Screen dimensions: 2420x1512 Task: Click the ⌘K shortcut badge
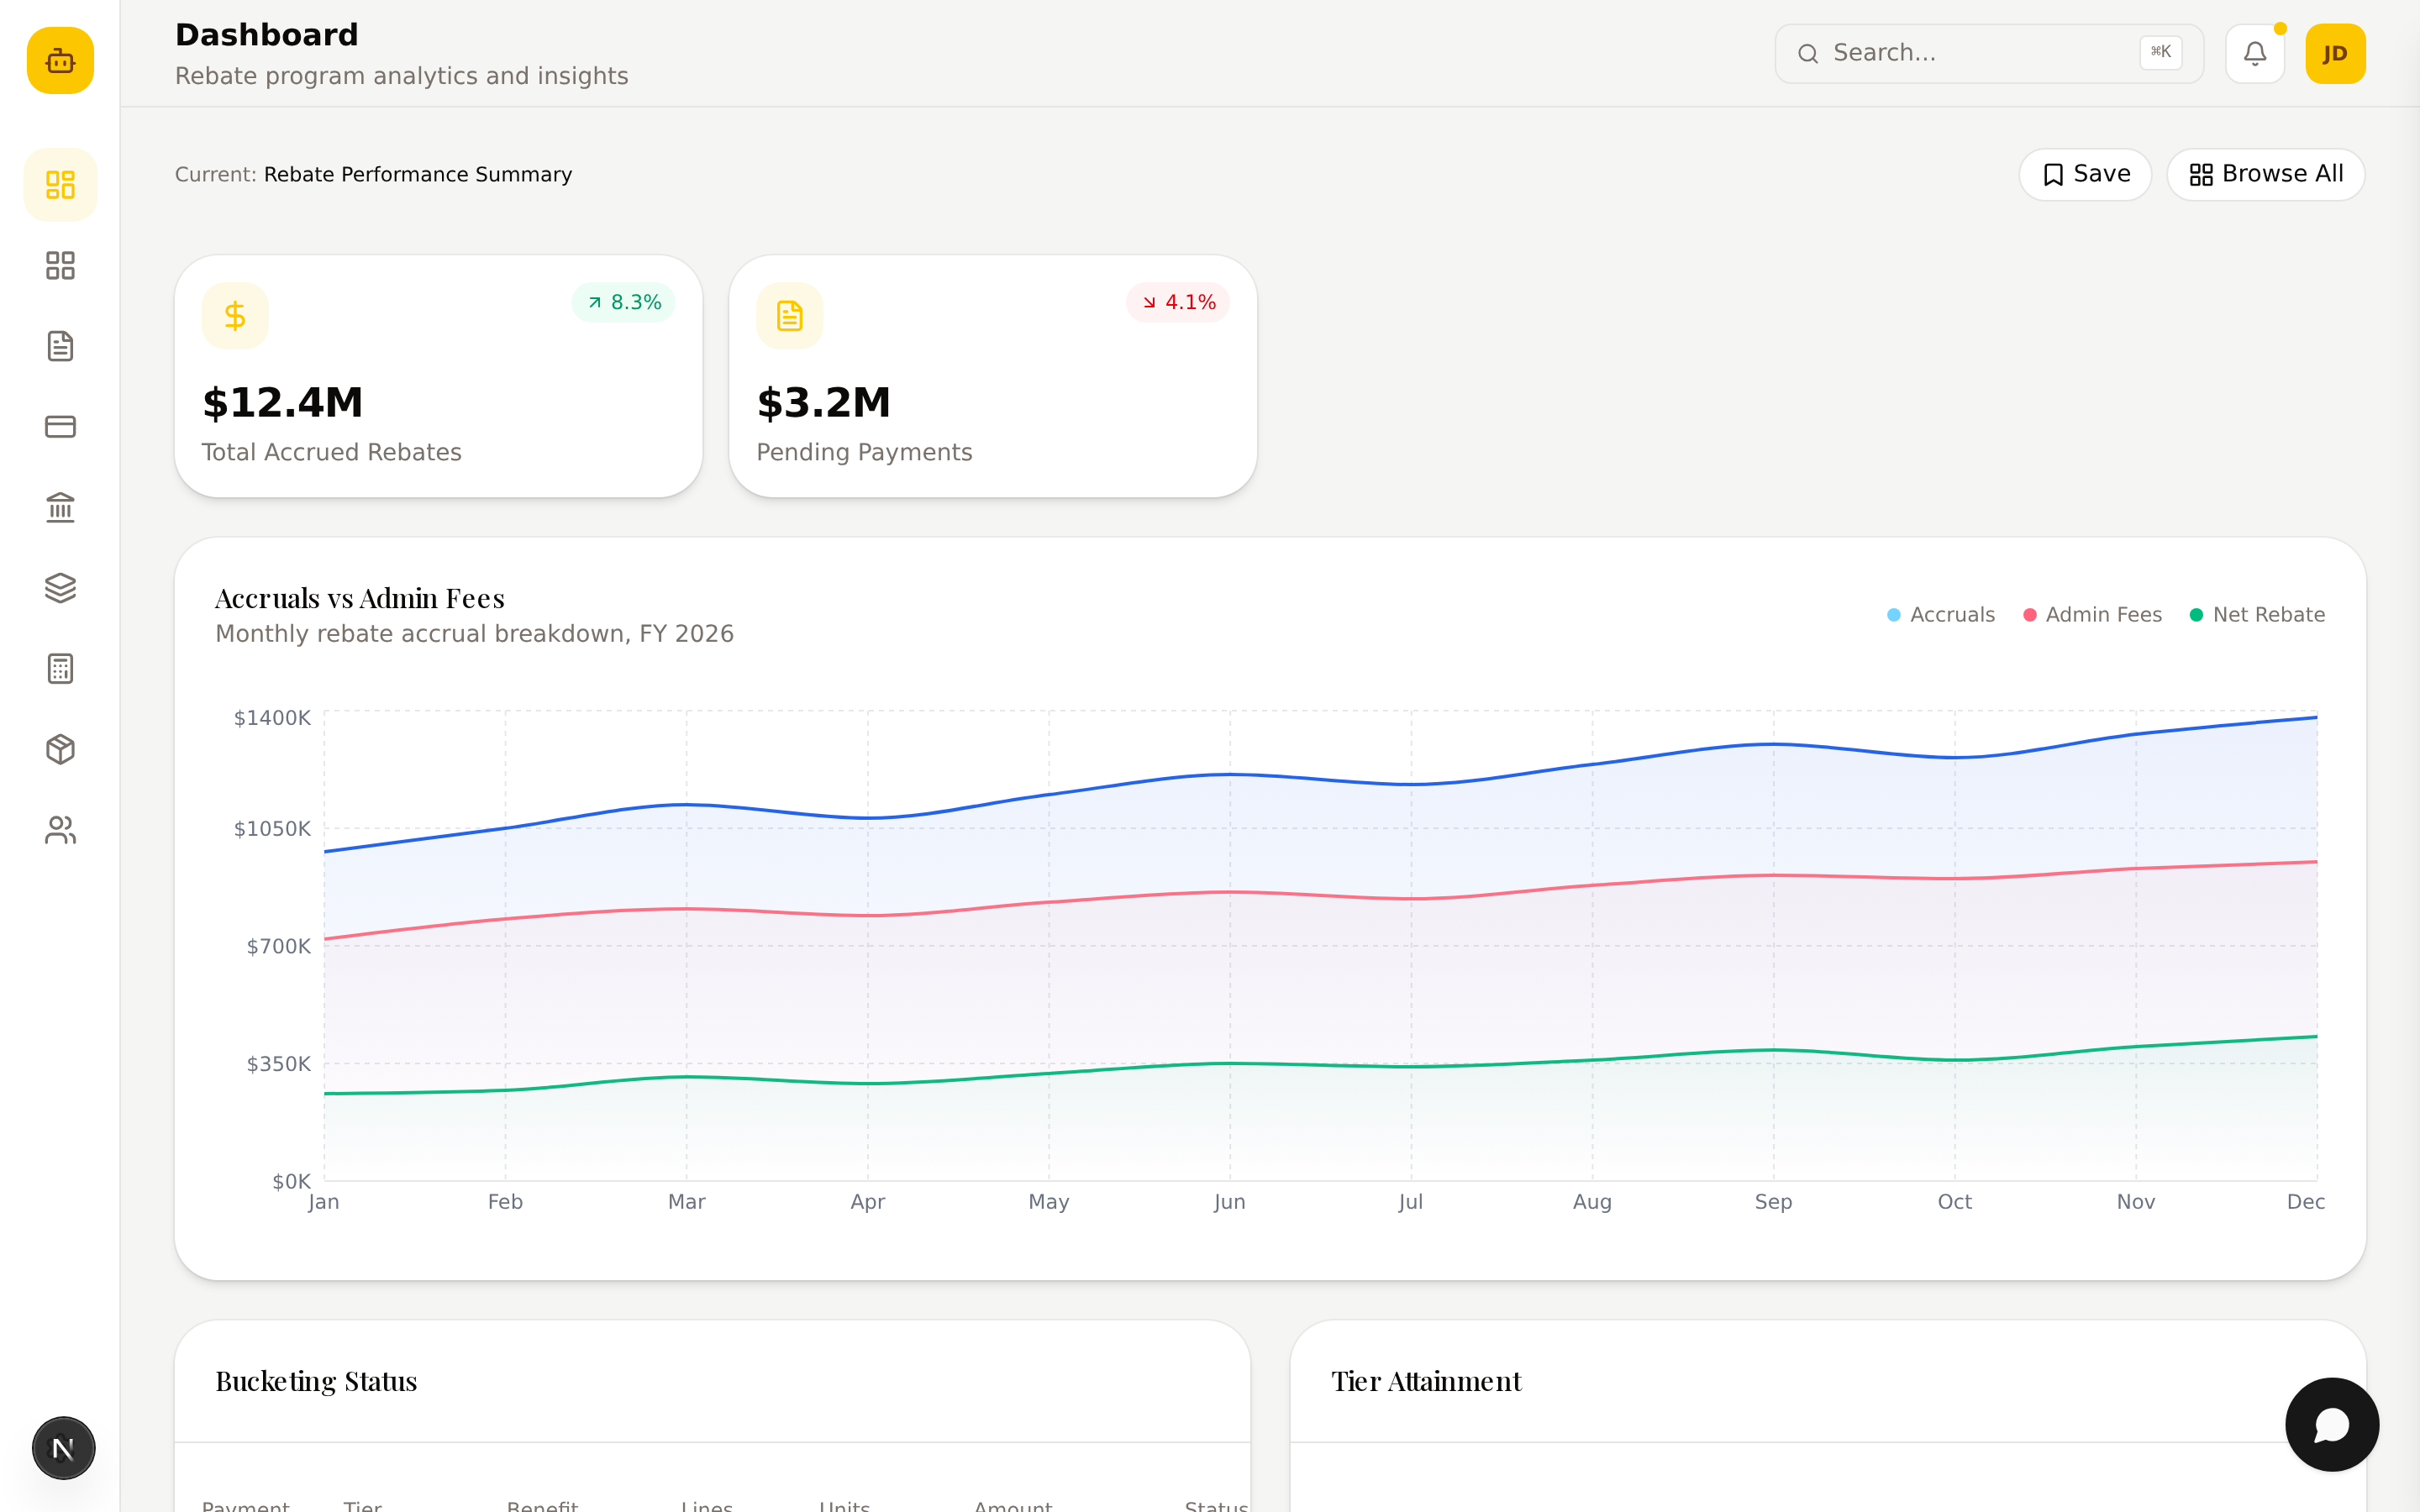click(2161, 52)
